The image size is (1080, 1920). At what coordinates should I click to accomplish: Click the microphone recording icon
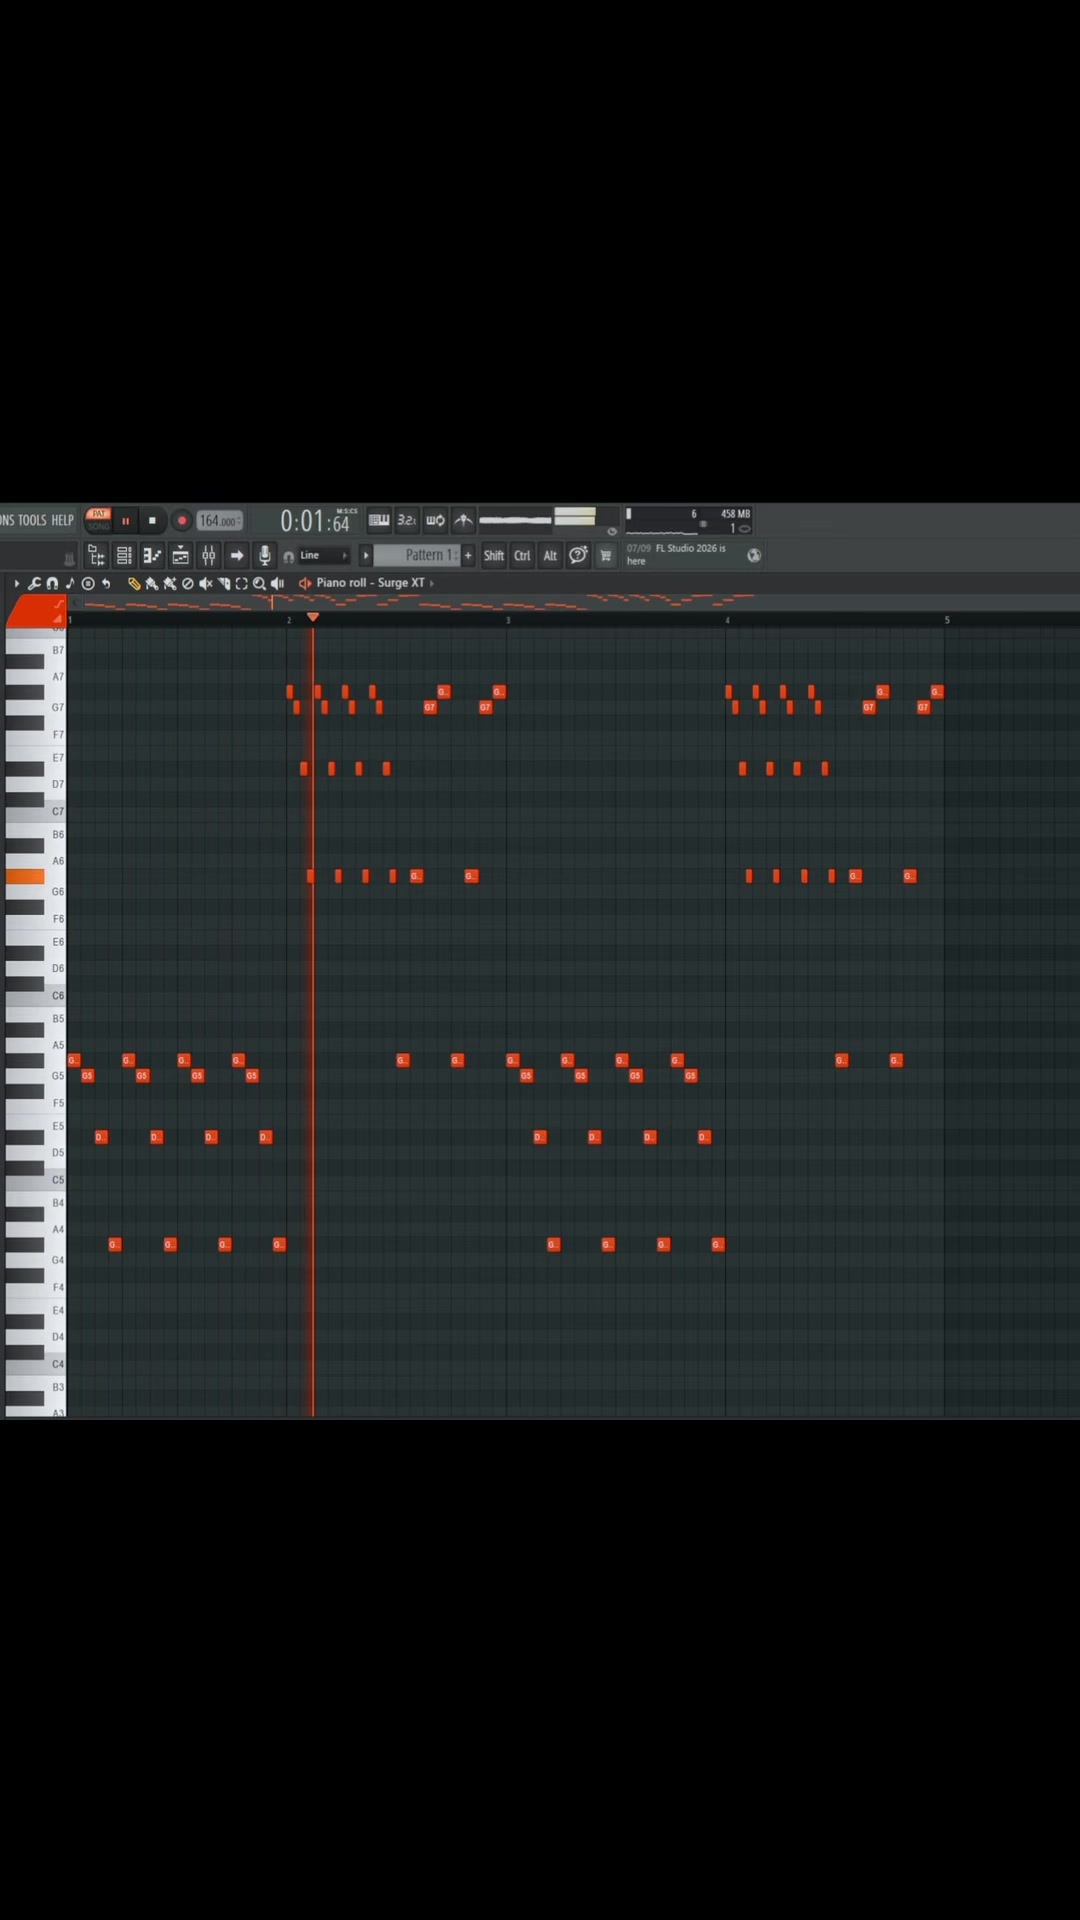coord(265,555)
